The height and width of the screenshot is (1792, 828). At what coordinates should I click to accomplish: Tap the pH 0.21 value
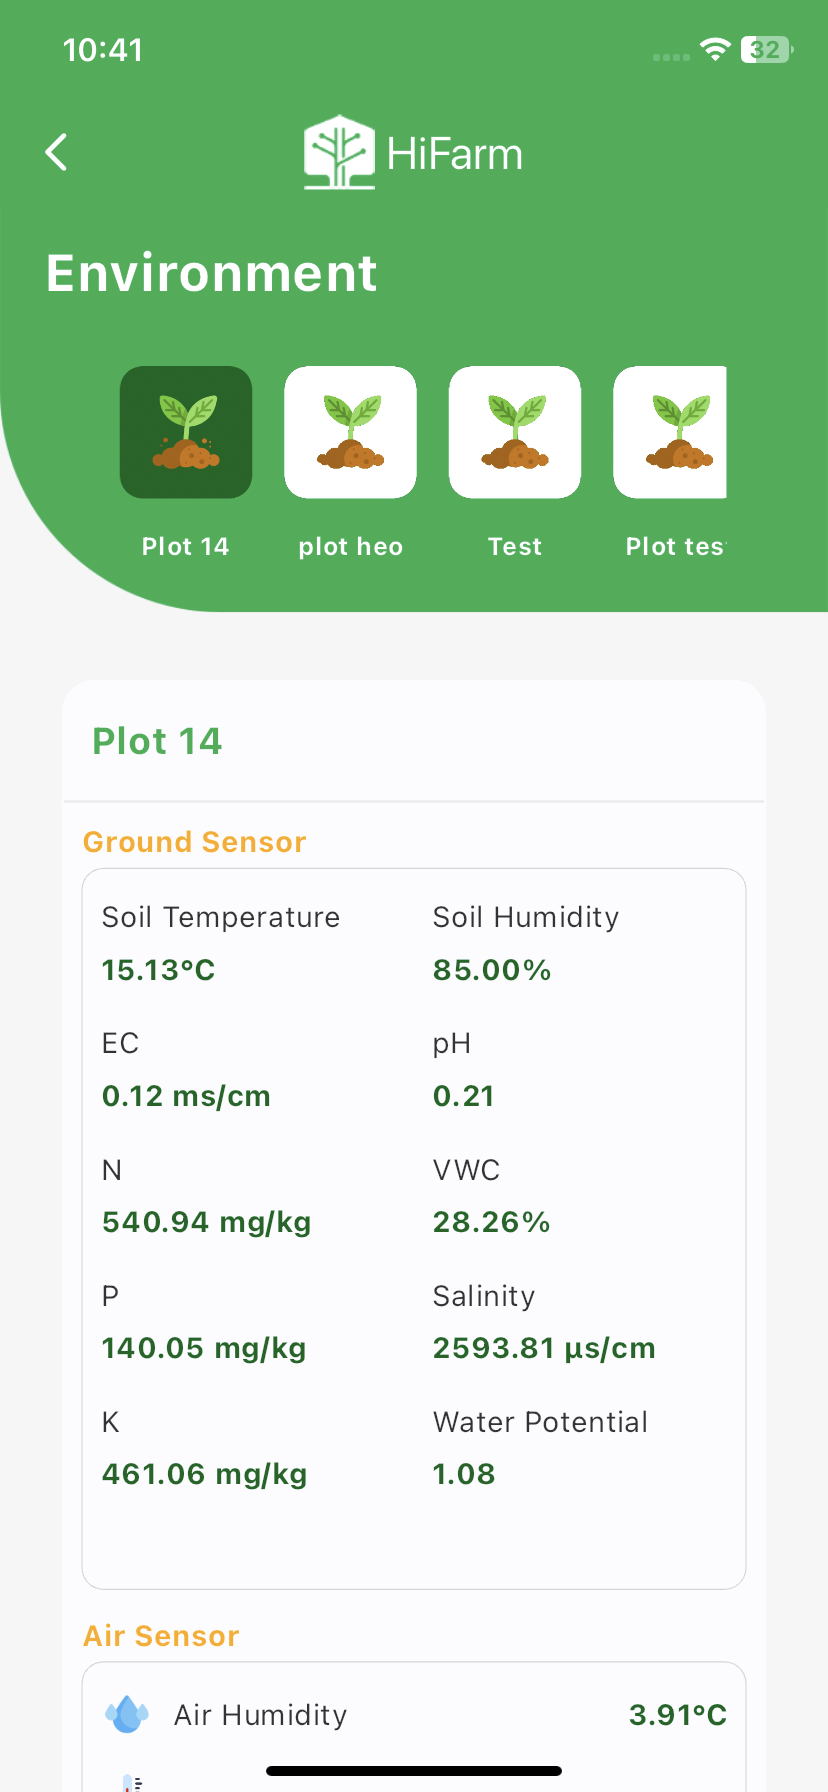click(464, 1096)
